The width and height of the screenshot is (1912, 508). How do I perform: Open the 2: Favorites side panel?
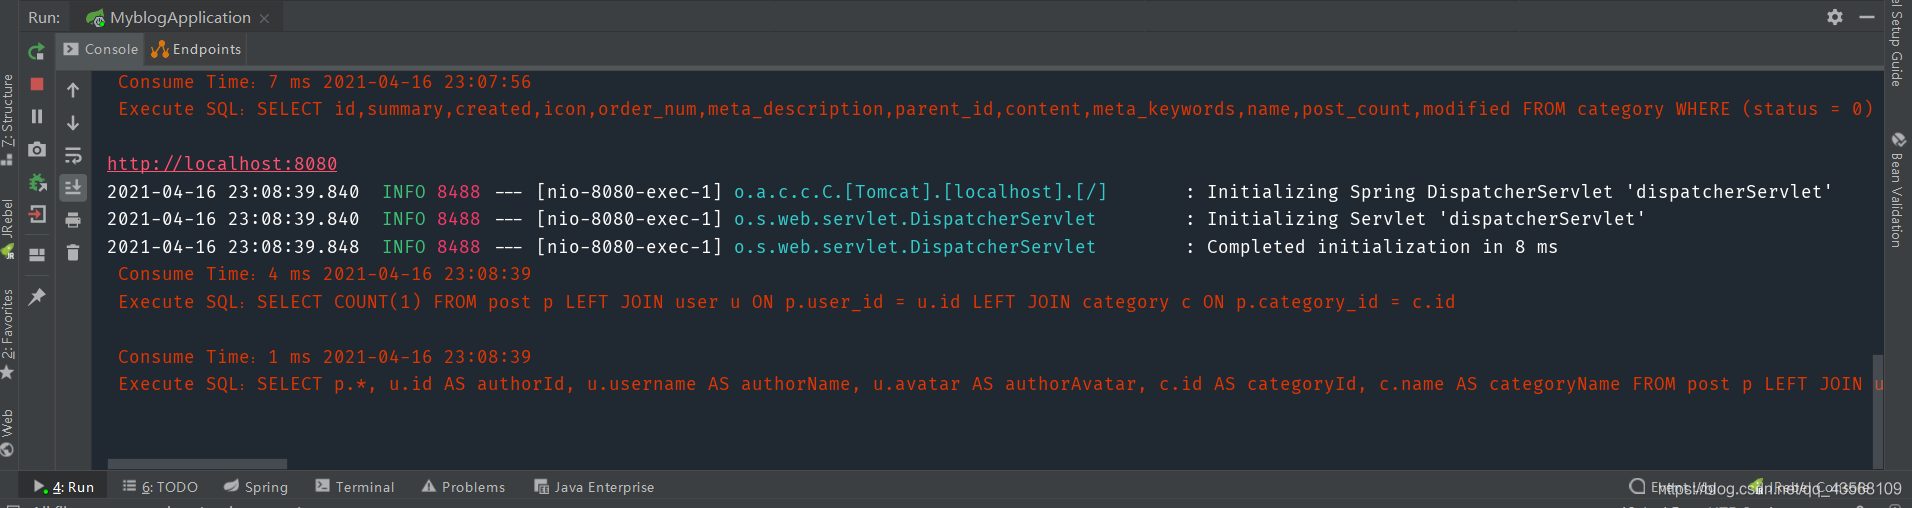pyautogui.click(x=8, y=334)
